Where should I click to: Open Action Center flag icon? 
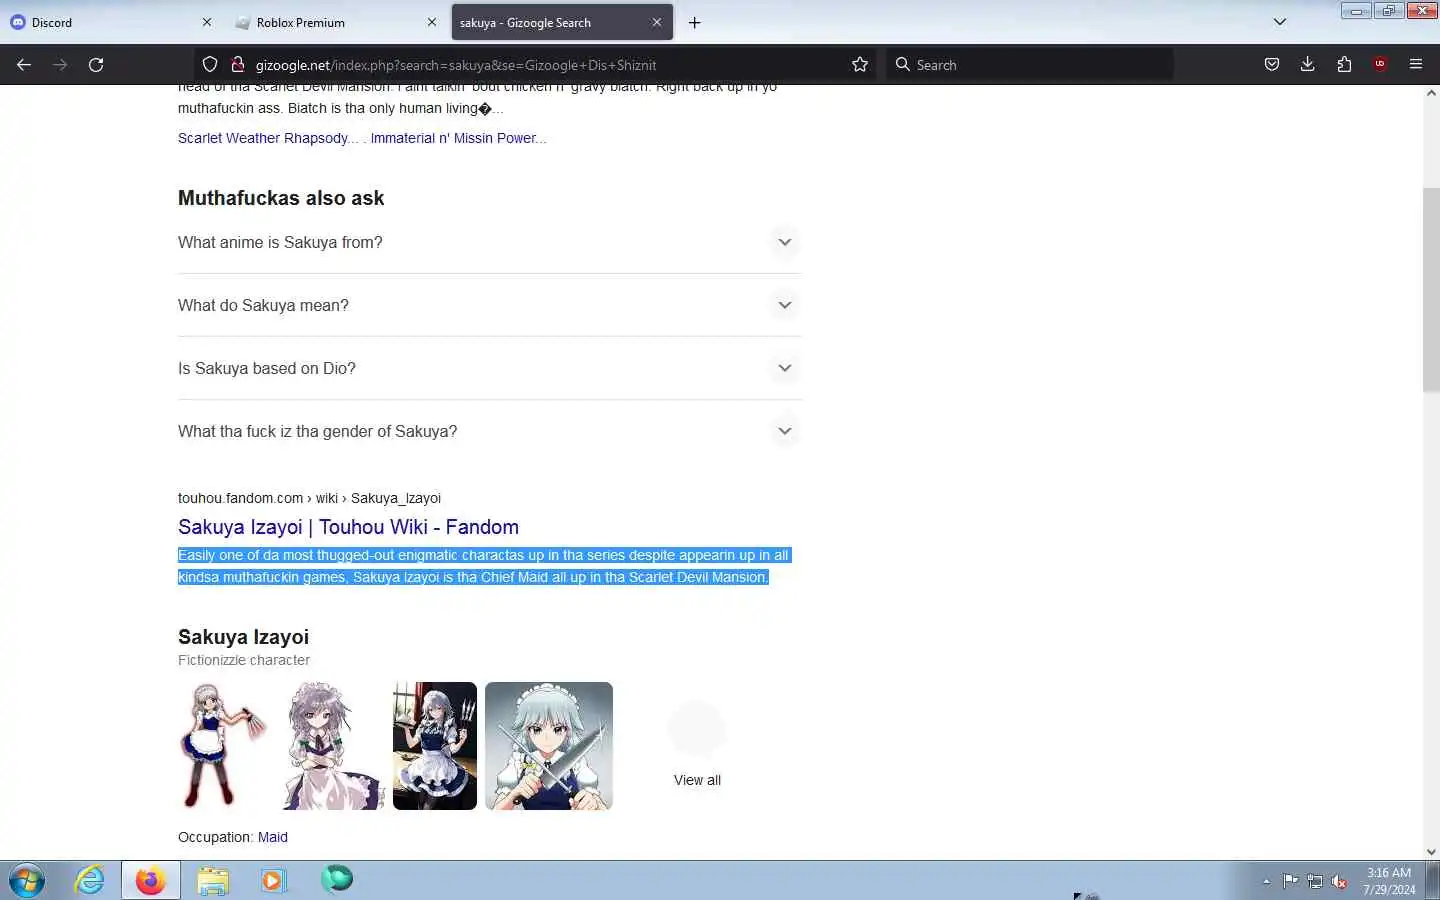(x=1291, y=881)
